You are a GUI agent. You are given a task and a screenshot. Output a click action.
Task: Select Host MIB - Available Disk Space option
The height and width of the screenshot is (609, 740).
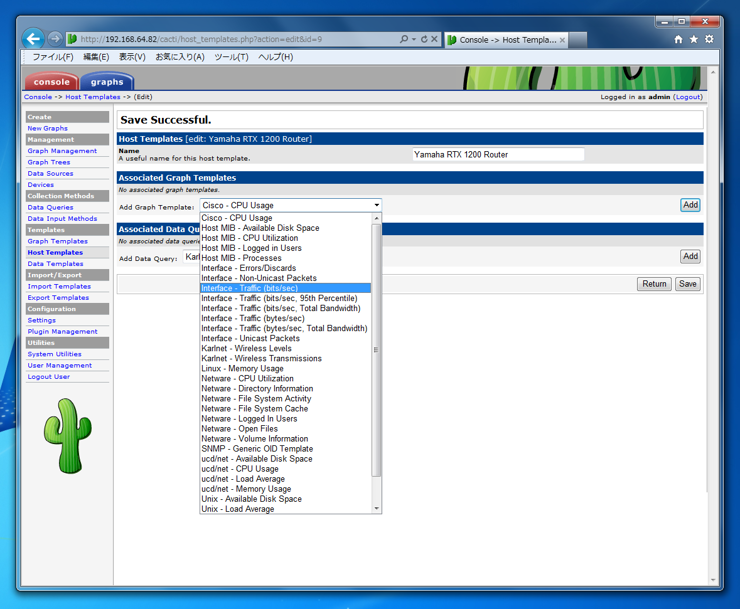pyautogui.click(x=286, y=228)
